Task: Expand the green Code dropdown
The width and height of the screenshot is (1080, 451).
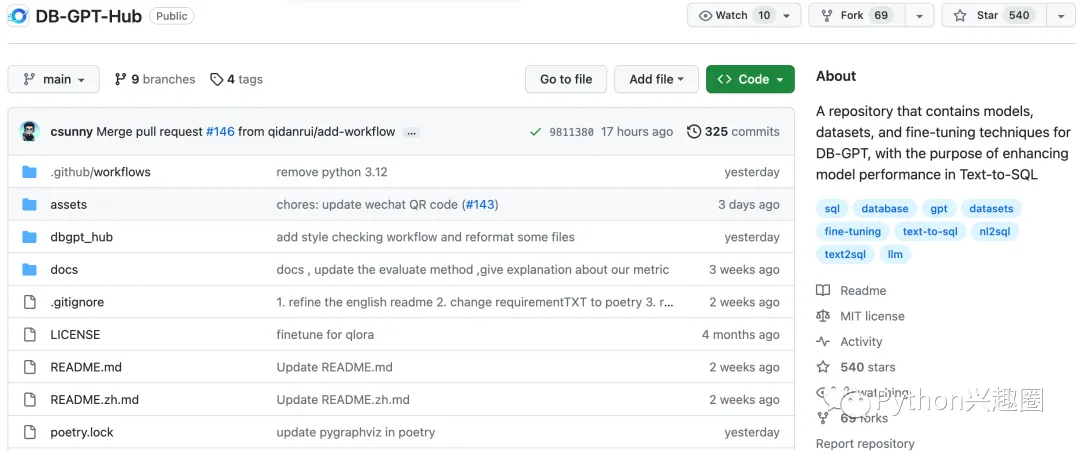Action: coord(750,79)
